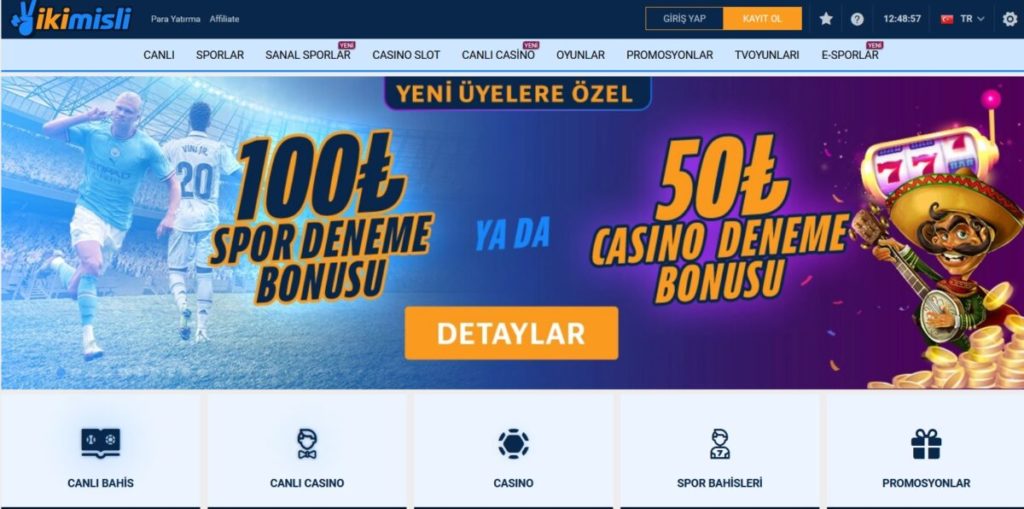Select the Spor Bahisleri player icon
Screen dimensions: 1024x509
(x=720, y=444)
